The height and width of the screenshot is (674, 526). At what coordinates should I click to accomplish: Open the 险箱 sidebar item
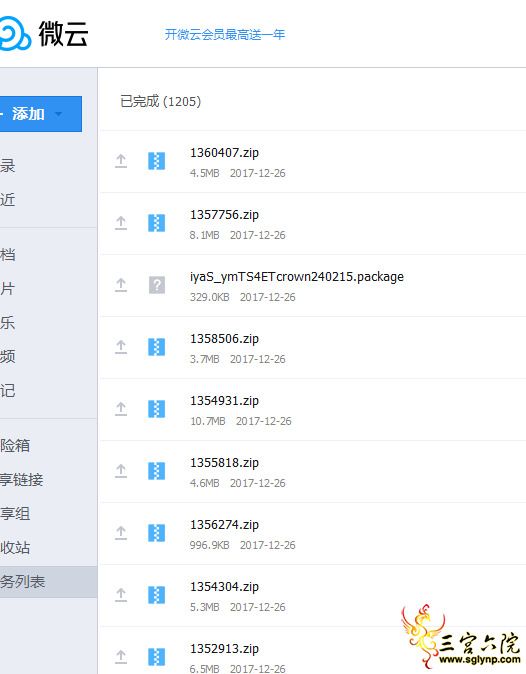click(15, 446)
